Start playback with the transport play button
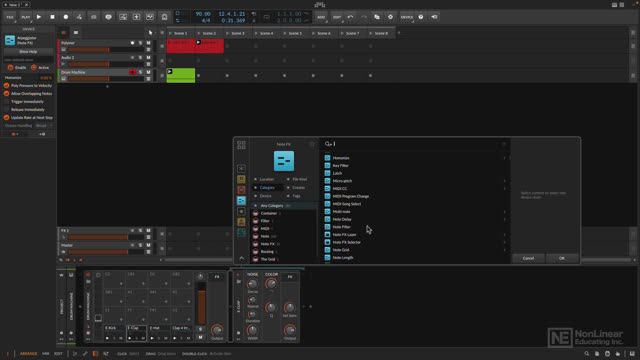The image size is (640, 360). coord(39,17)
